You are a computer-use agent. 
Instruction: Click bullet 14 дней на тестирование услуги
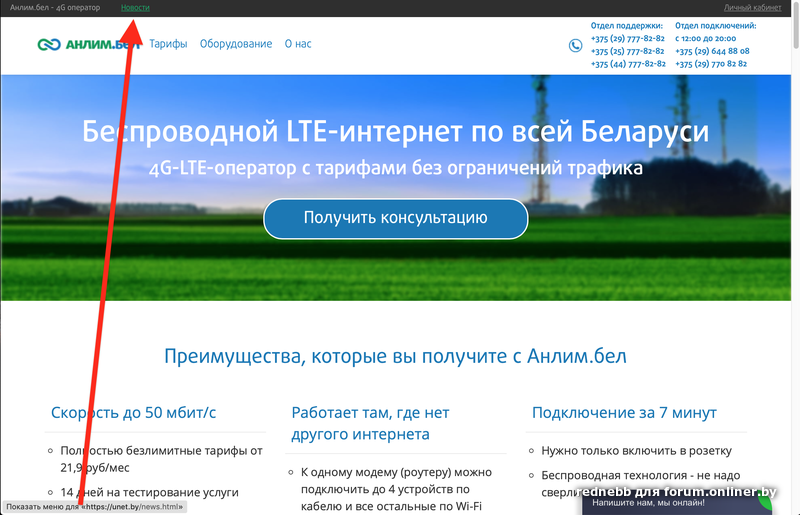(149, 493)
